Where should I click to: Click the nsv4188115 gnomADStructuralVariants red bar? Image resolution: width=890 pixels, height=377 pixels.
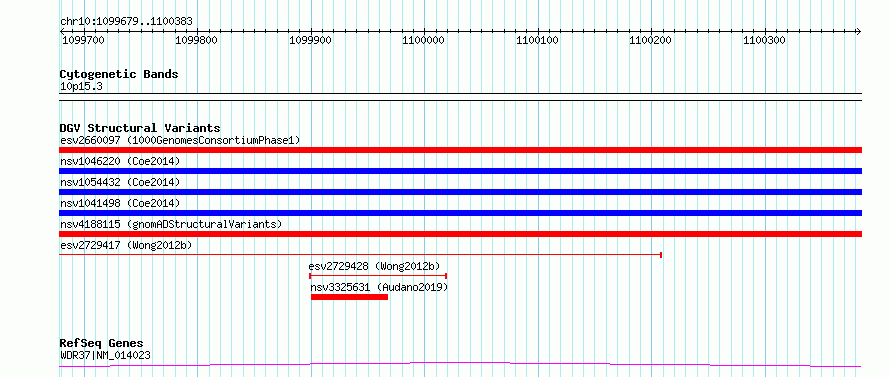(460, 234)
